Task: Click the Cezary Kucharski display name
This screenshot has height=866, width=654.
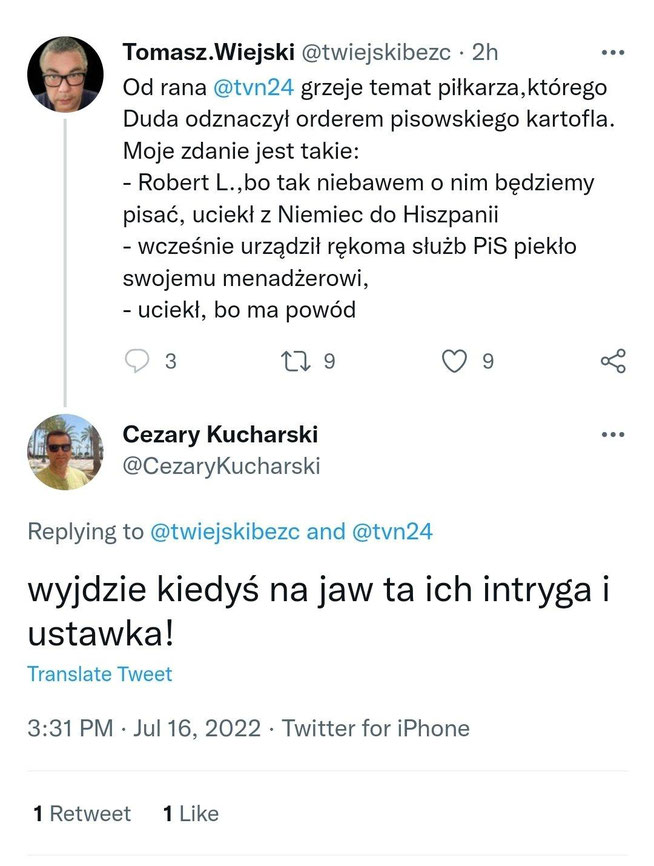Action: tap(220, 435)
